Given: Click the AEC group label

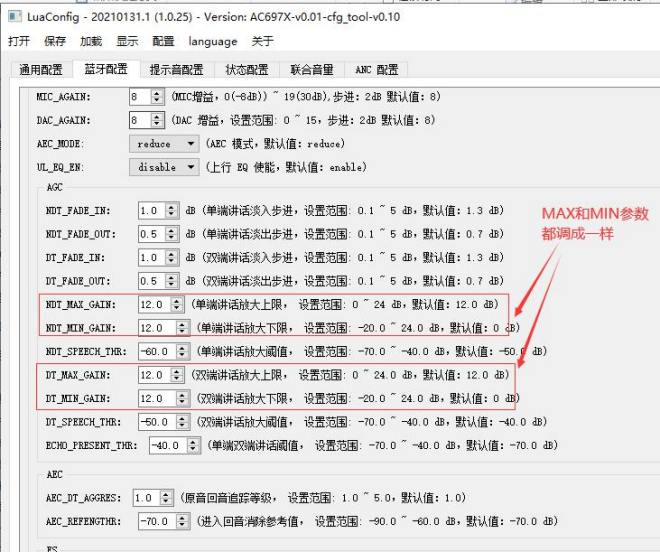Looking at the screenshot, I should click(55, 475).
